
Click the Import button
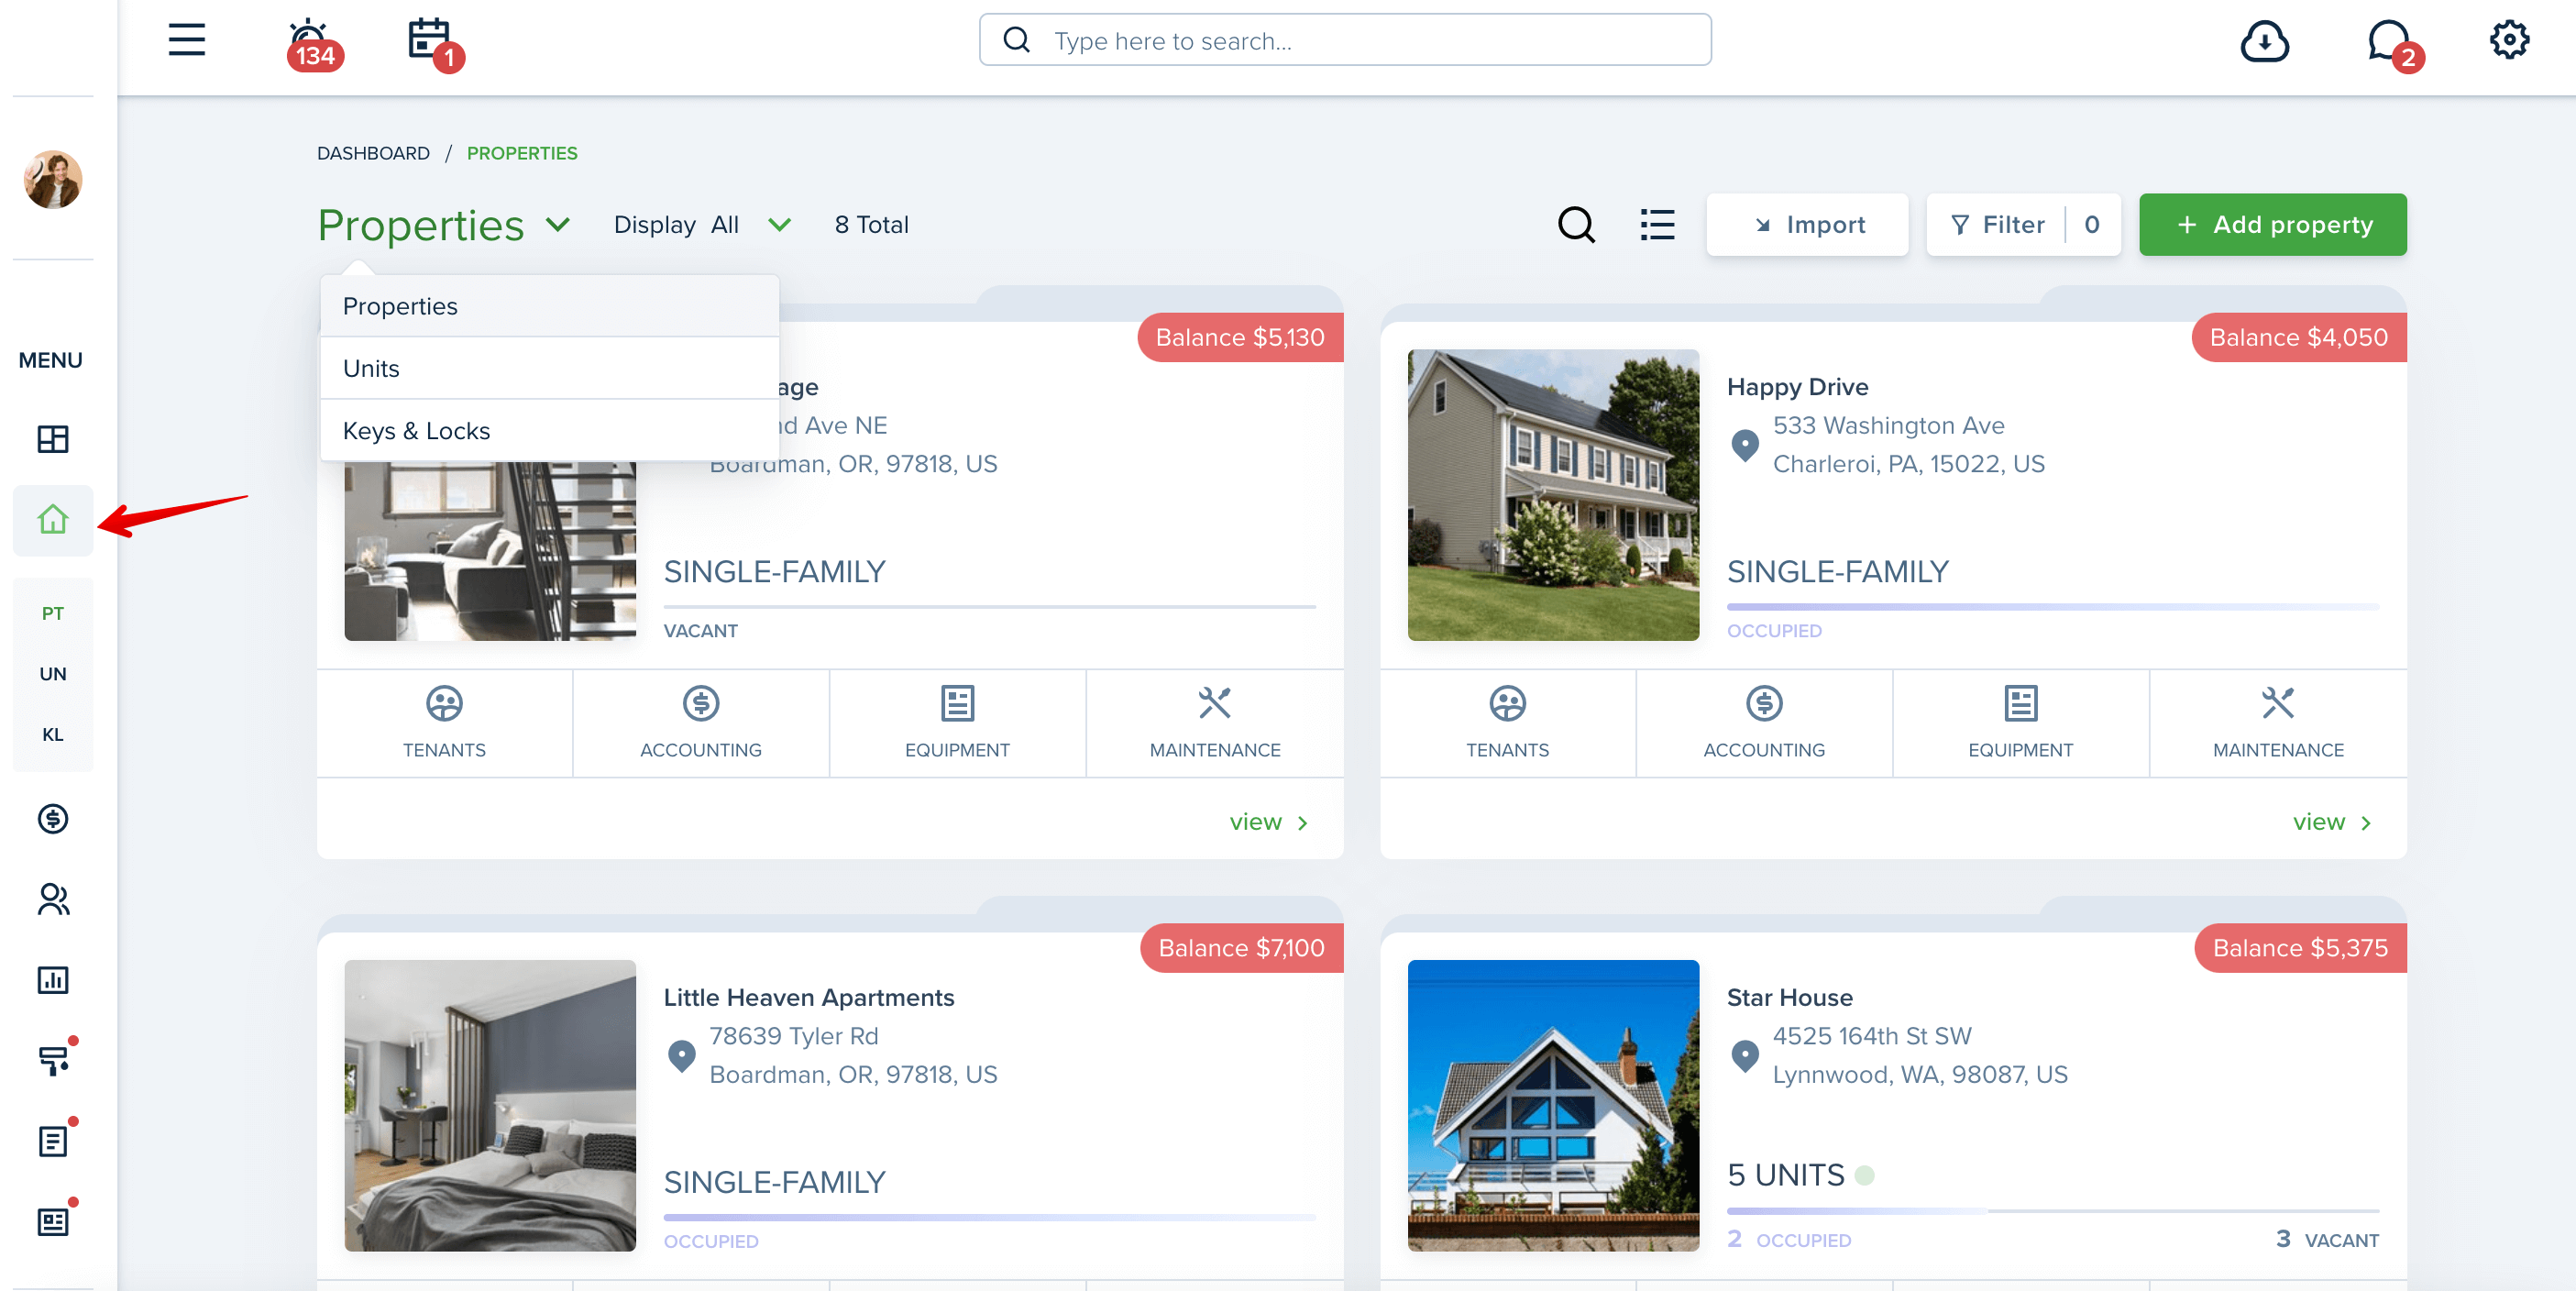click(x=1807, y=225)
